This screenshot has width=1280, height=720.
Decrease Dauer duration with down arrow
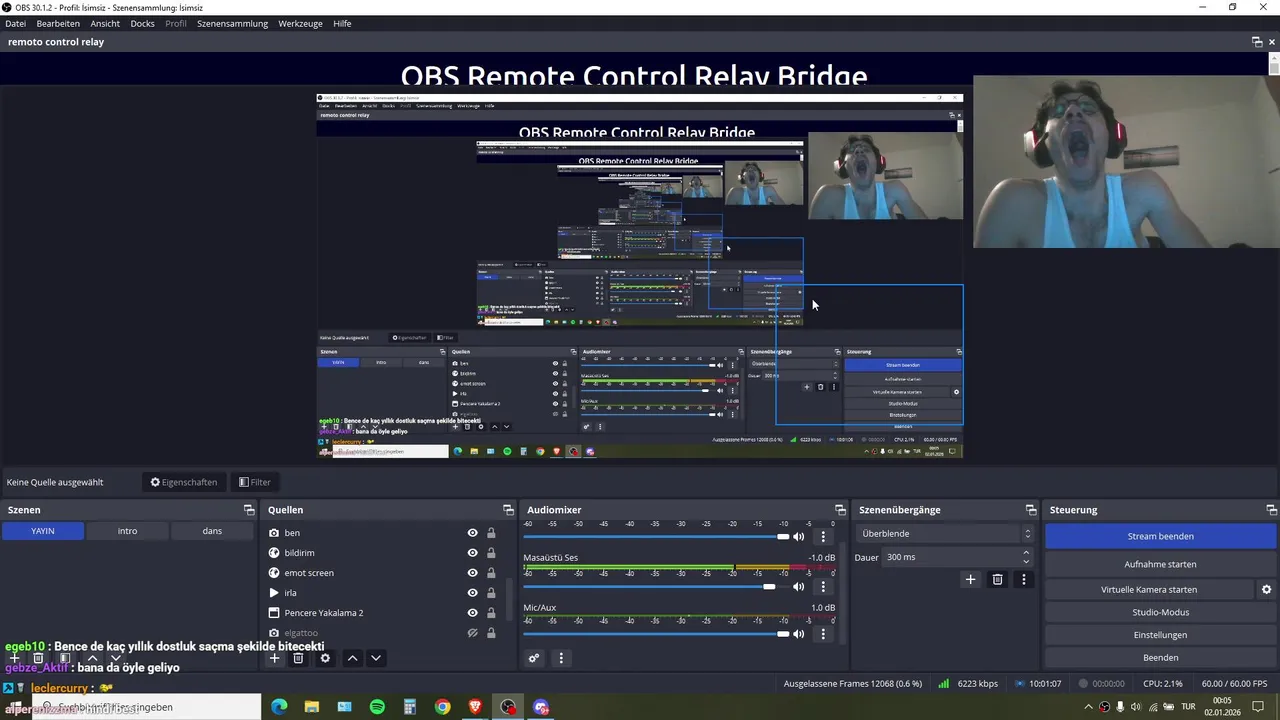[1025, 562]
